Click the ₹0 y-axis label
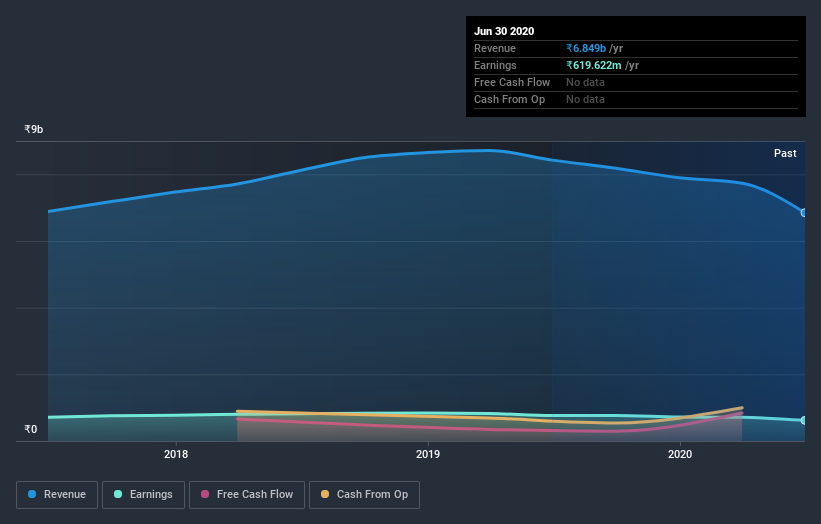 (x=31, y=429)
